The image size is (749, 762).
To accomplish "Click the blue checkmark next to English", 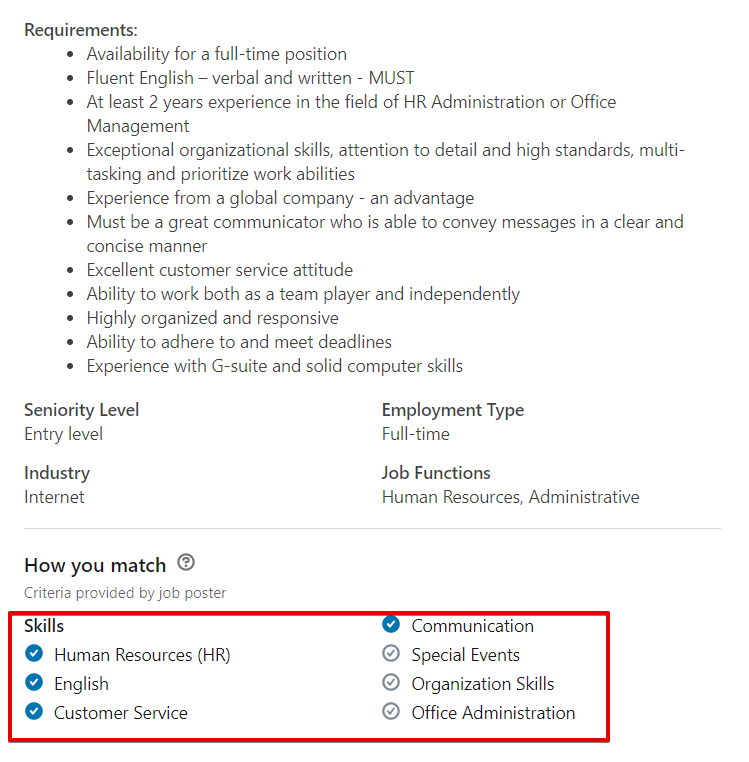I will click(34, 682).
